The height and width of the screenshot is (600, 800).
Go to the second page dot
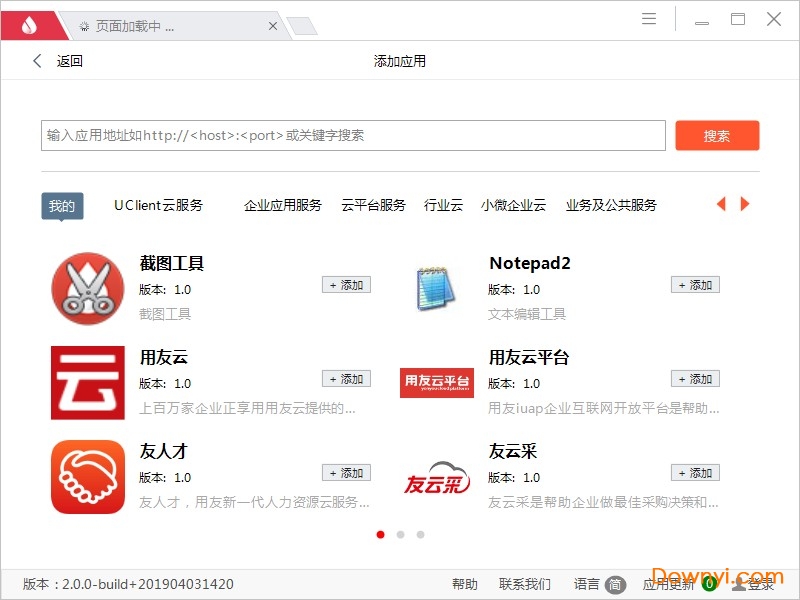pos(400,535)
